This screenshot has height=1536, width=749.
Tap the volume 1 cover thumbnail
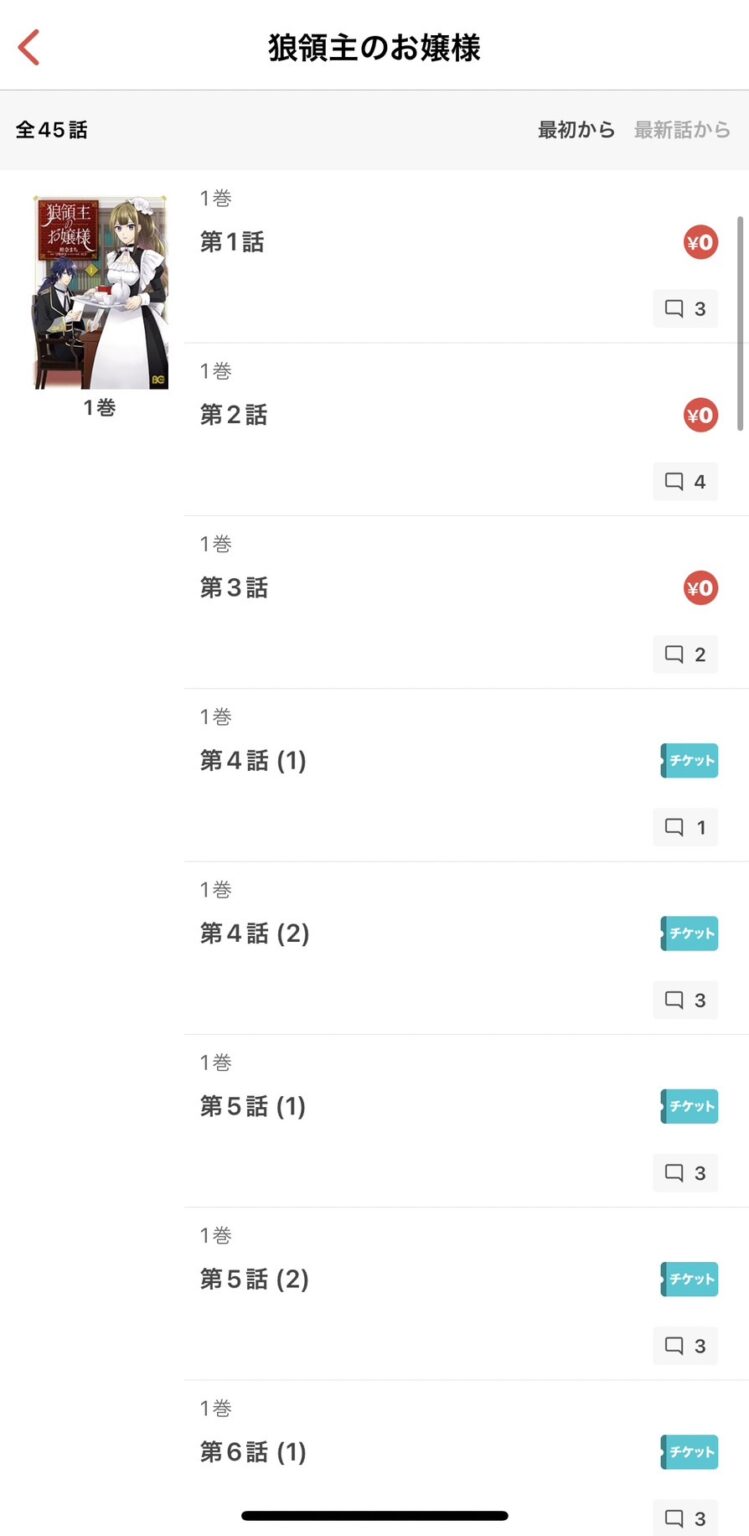(x=100, y=292)
